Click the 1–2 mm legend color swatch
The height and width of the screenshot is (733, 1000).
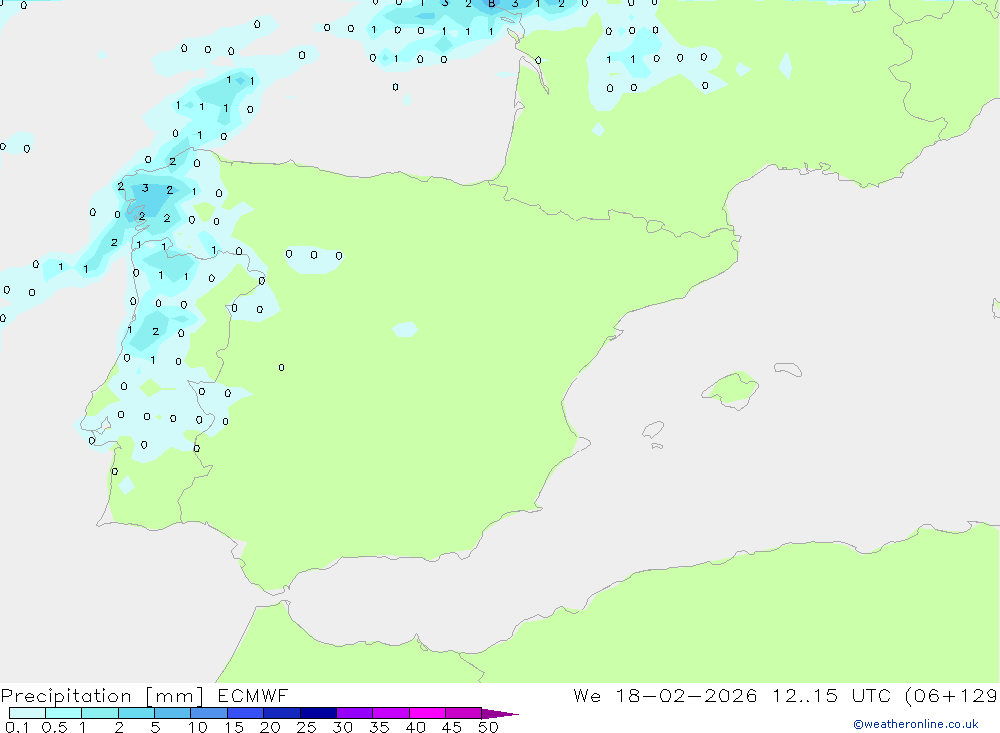point(100,713)
